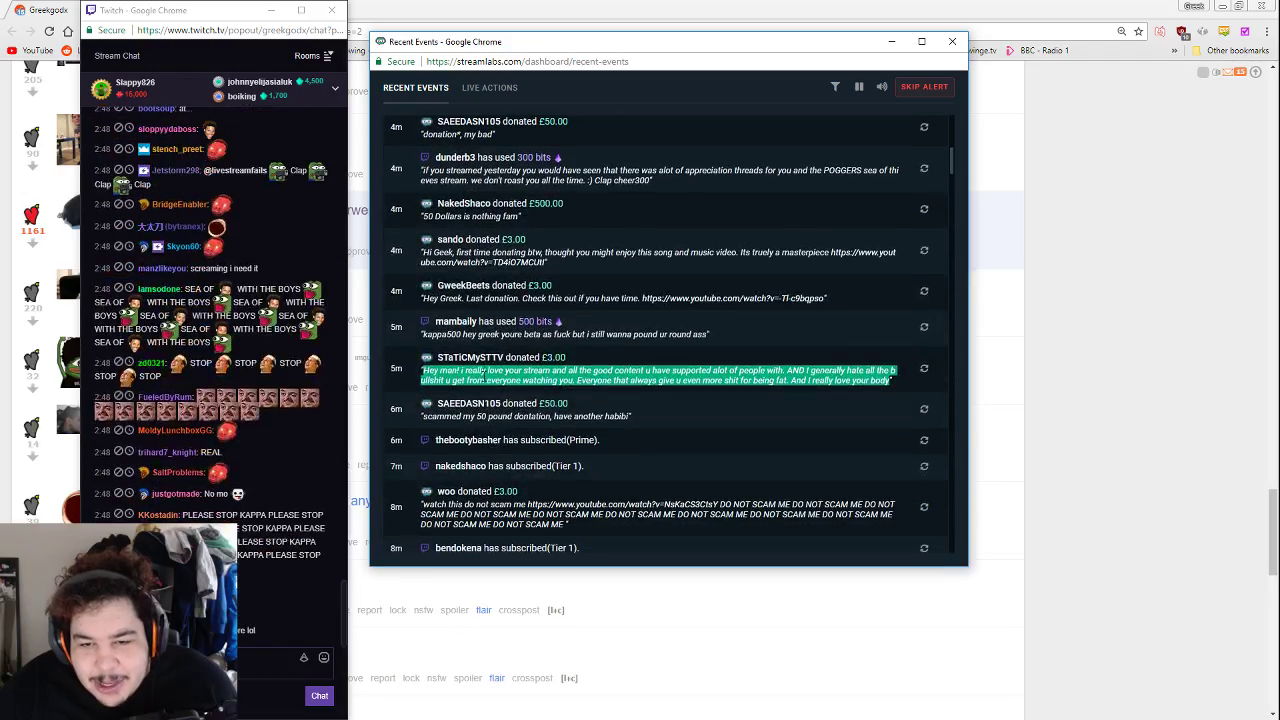This screenshot has width=1280, height=720.
Task: Click the upper reddit flair link
Action: tap(484, 610)
